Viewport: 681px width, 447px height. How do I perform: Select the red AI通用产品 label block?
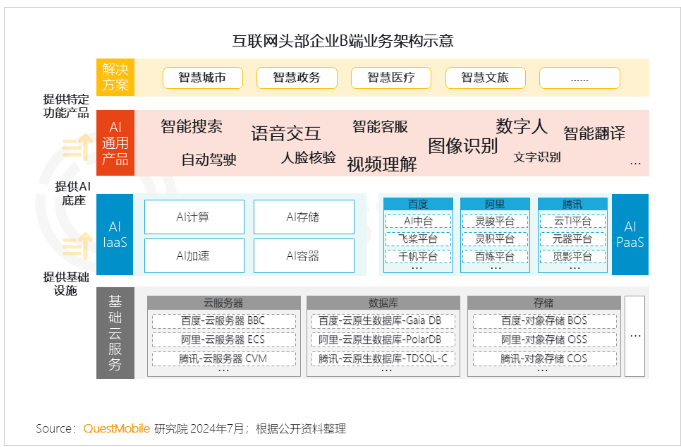pos(114,143)
